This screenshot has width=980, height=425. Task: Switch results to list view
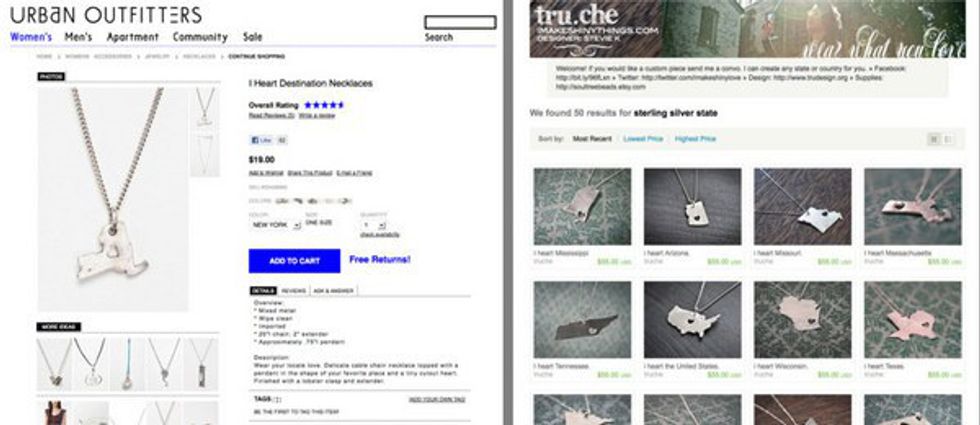[x=948, y=139]
